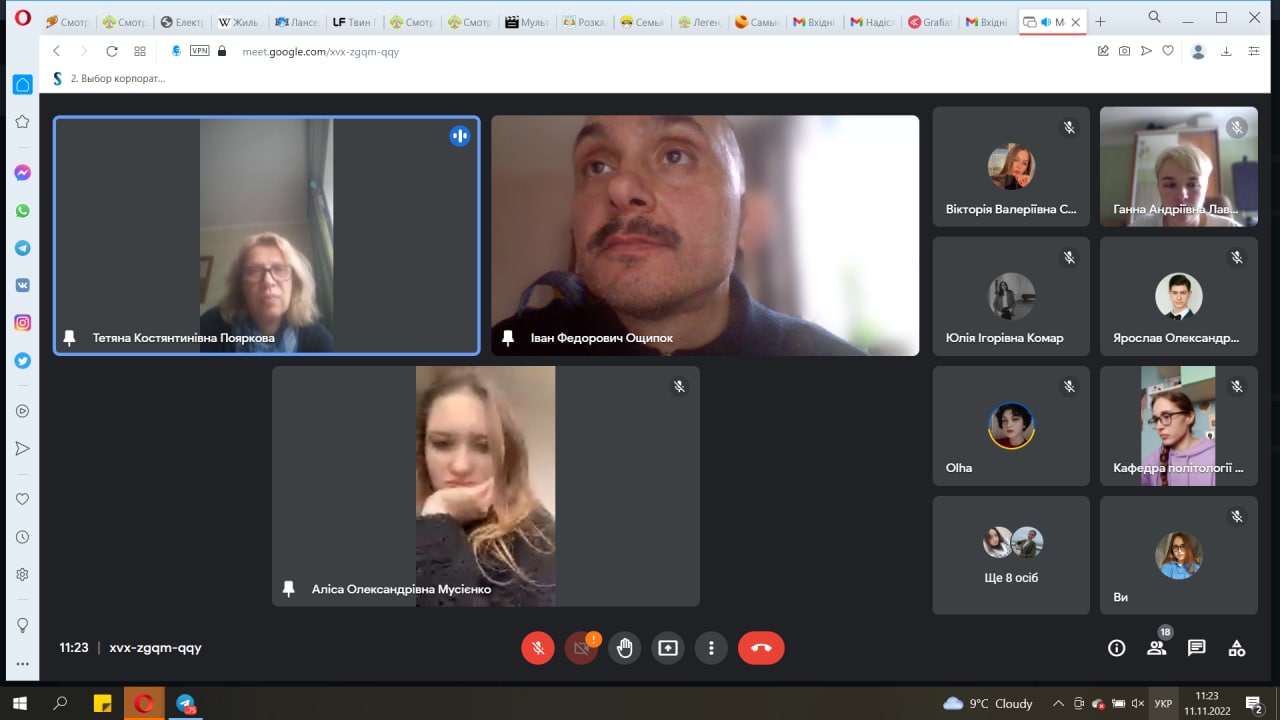Toggle the VPN badge in address bar
The height and width of the screenshot is (720, 1280).
pos(199,51)
